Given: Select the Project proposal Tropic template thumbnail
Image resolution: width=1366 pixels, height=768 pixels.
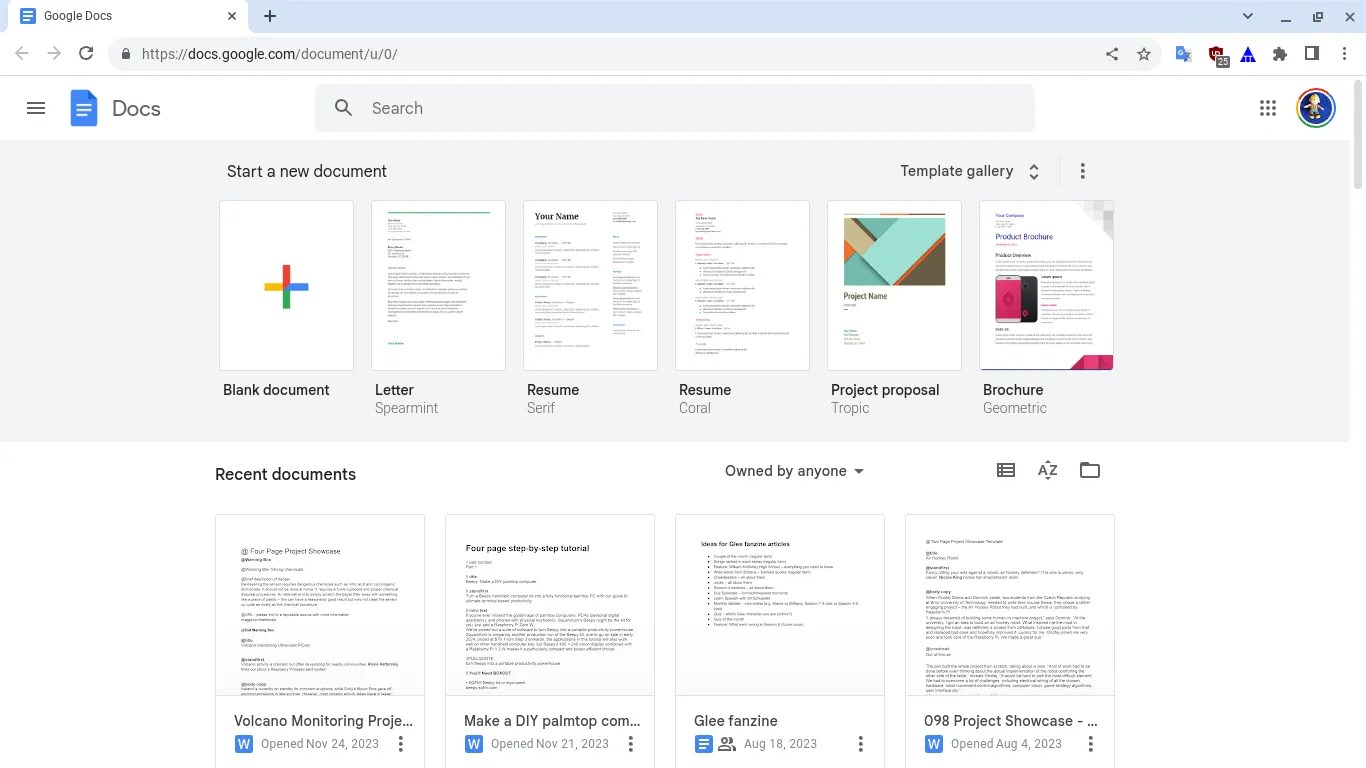Looking at the screenshot, I should coord(894,285).
